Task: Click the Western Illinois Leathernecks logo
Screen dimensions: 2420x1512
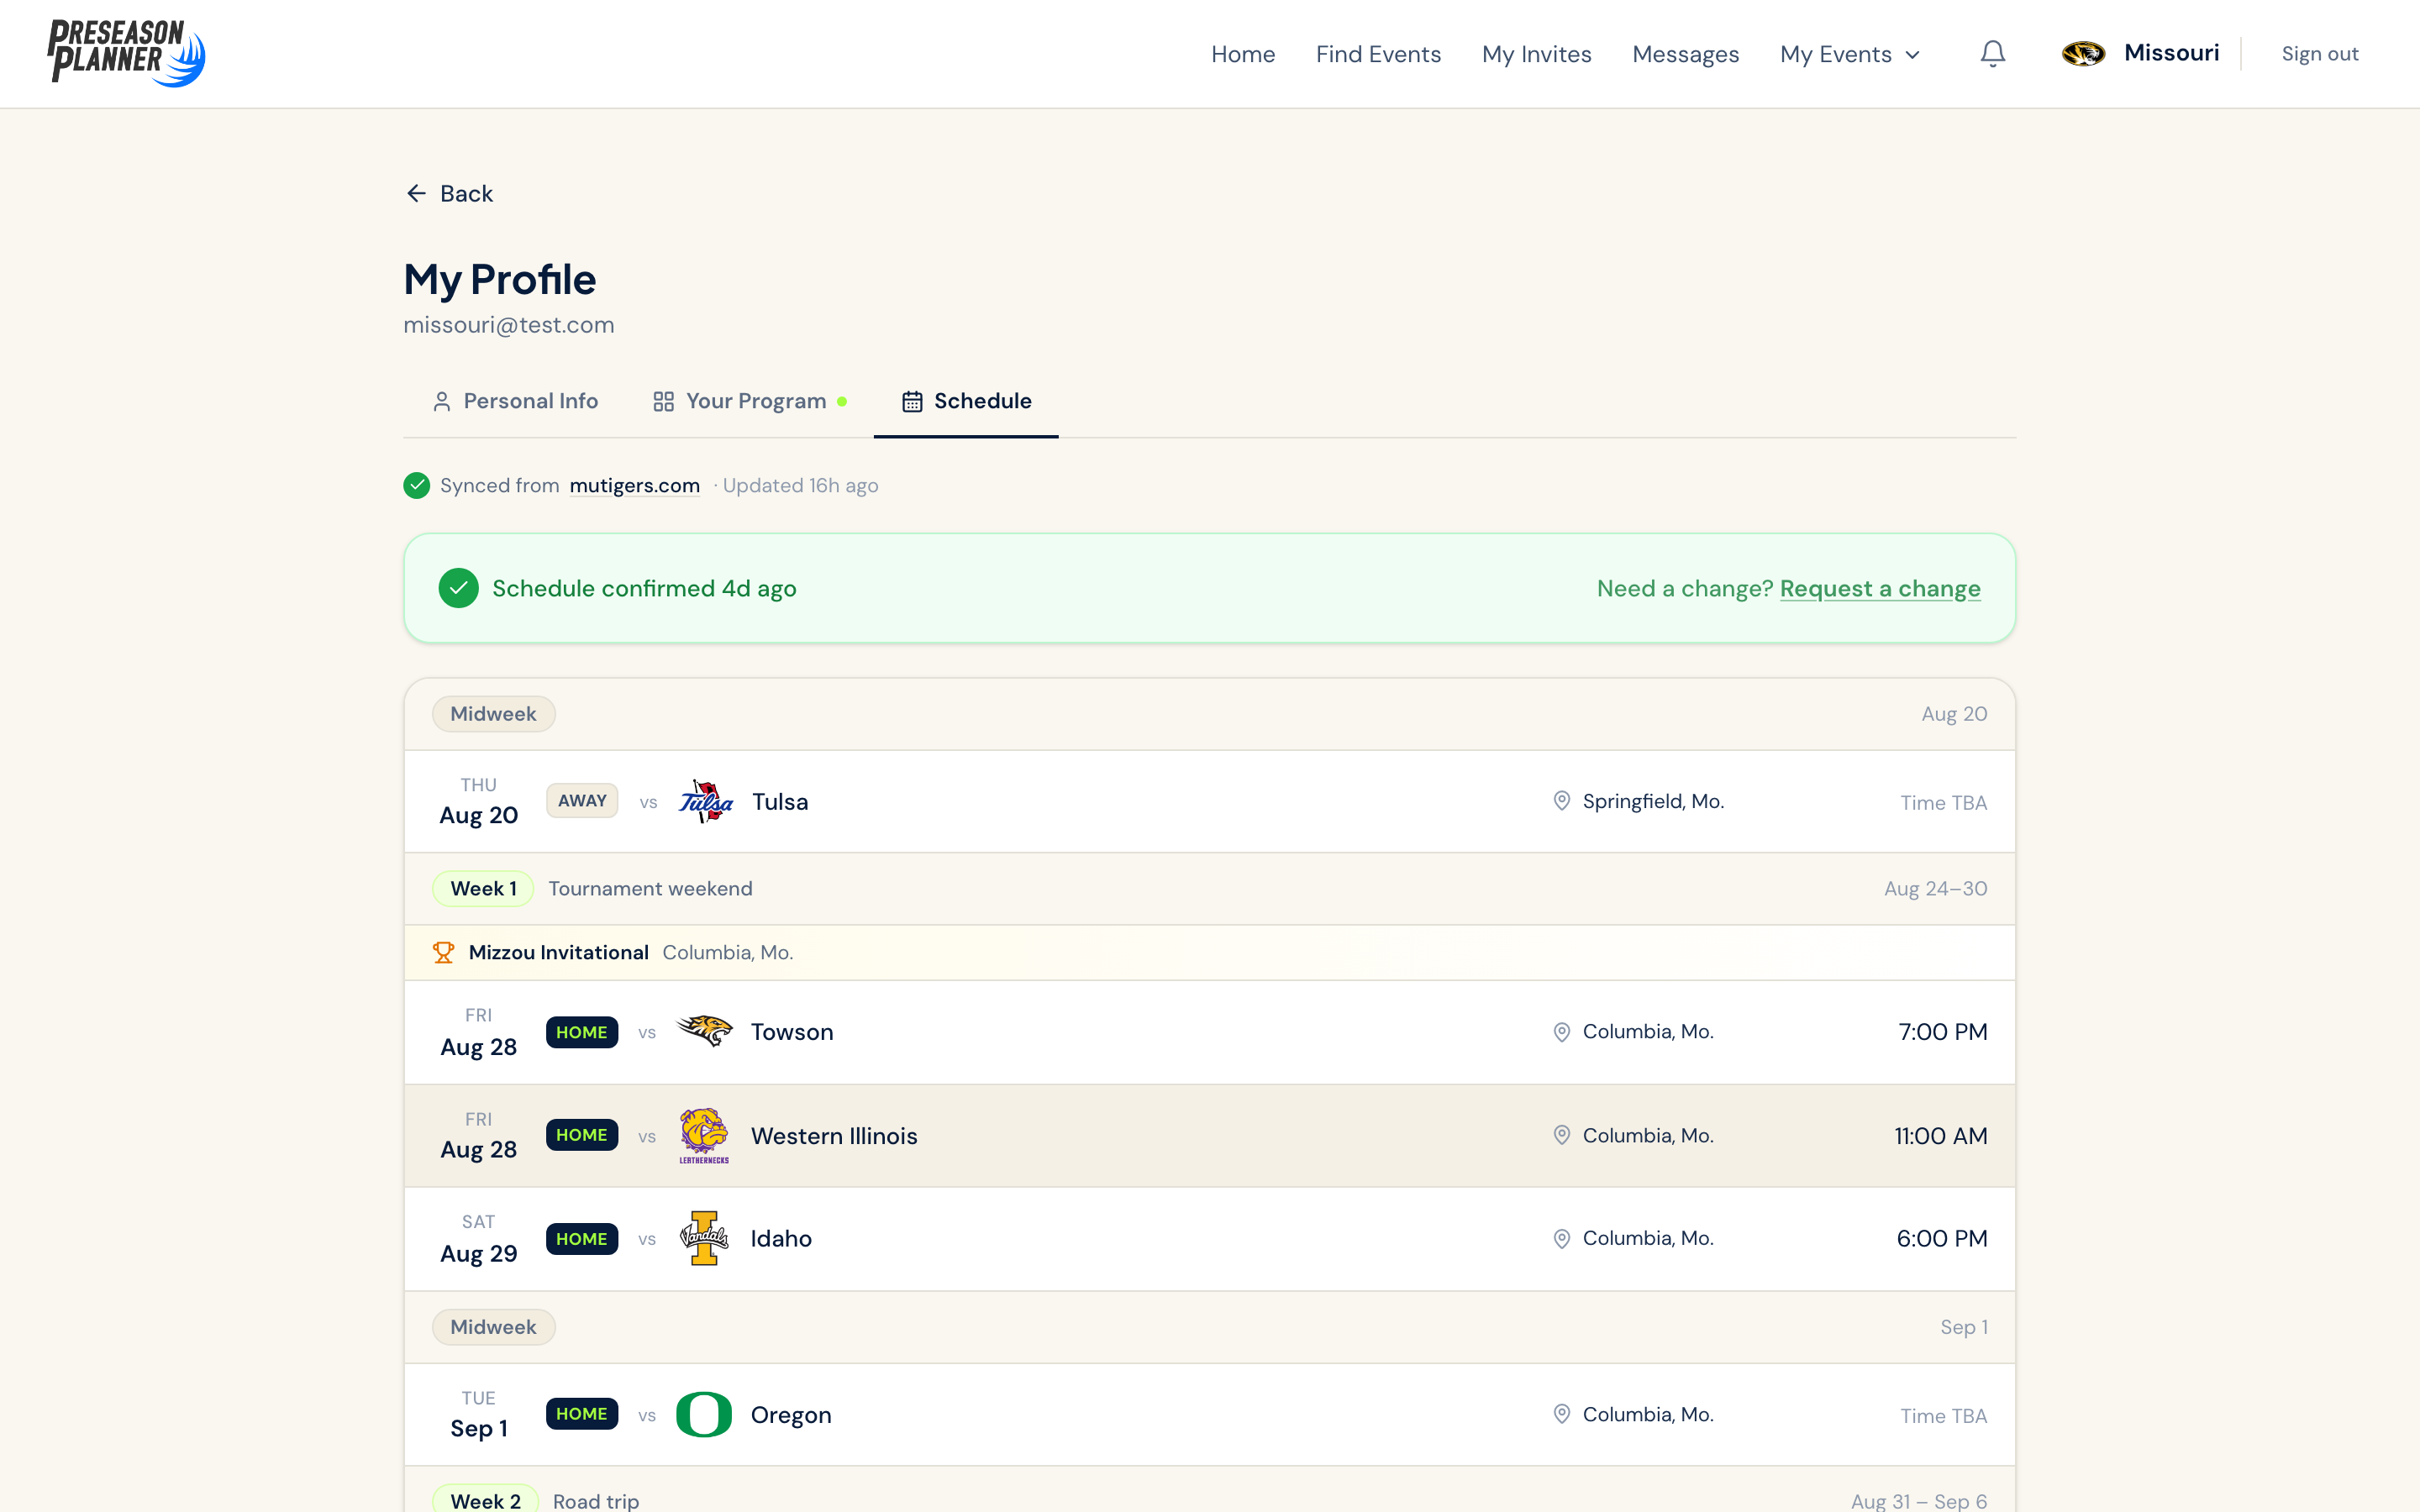Action: 705,1135
